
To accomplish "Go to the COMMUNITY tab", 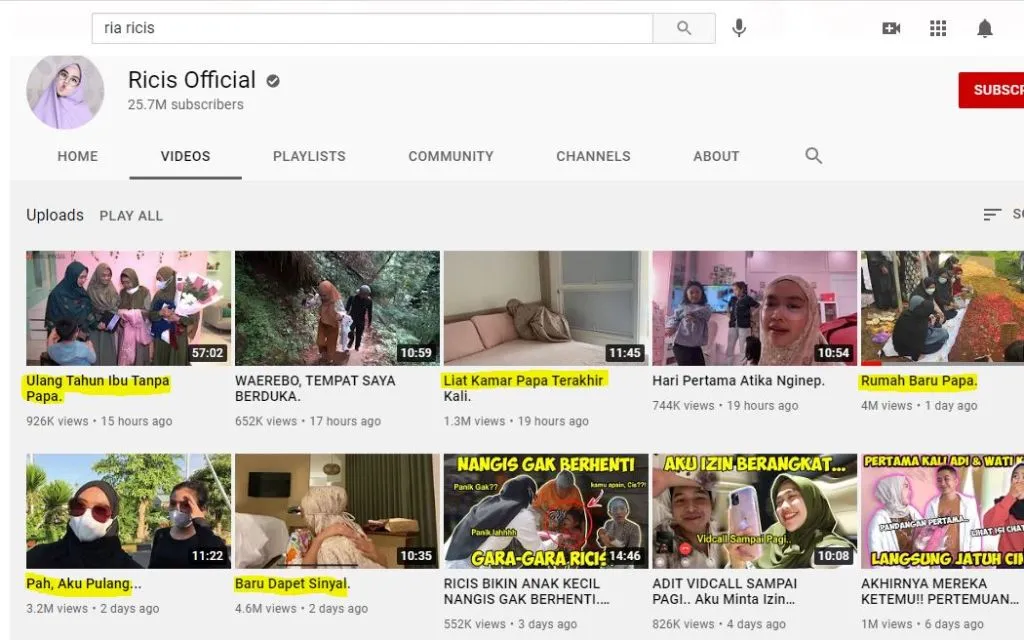I will [x=451, y=156].
